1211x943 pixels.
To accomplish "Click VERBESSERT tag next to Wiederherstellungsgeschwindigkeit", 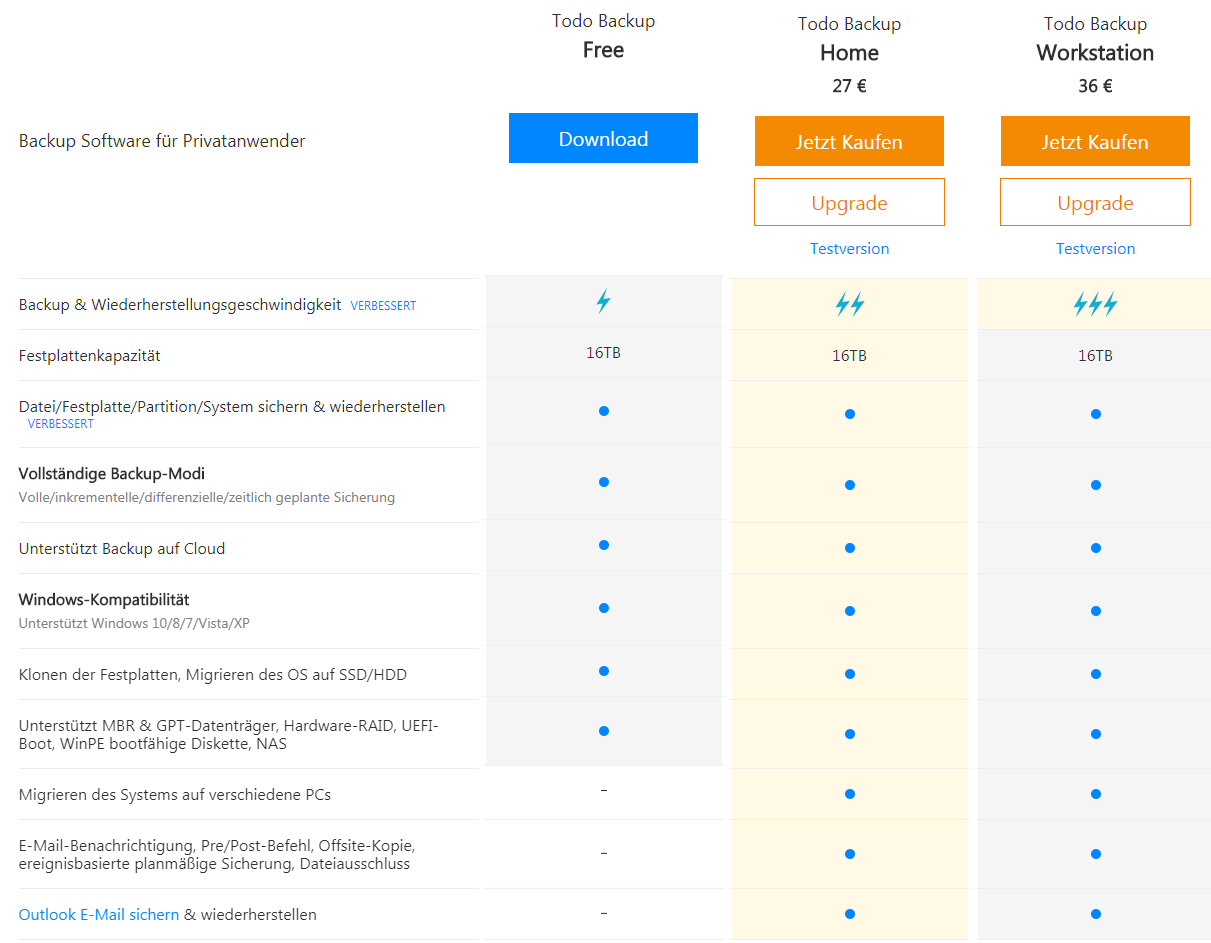I will click(383, 306).
